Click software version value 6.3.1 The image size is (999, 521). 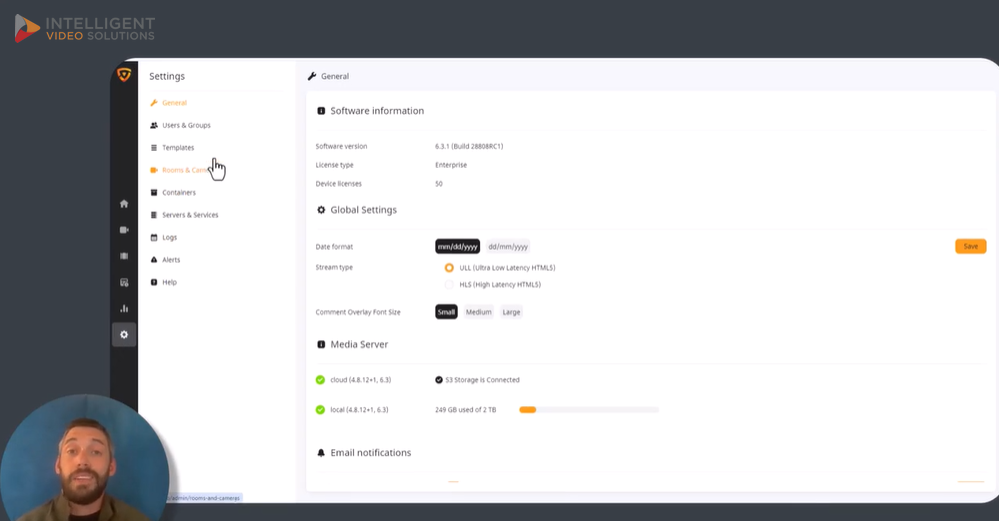coord(469,146)
